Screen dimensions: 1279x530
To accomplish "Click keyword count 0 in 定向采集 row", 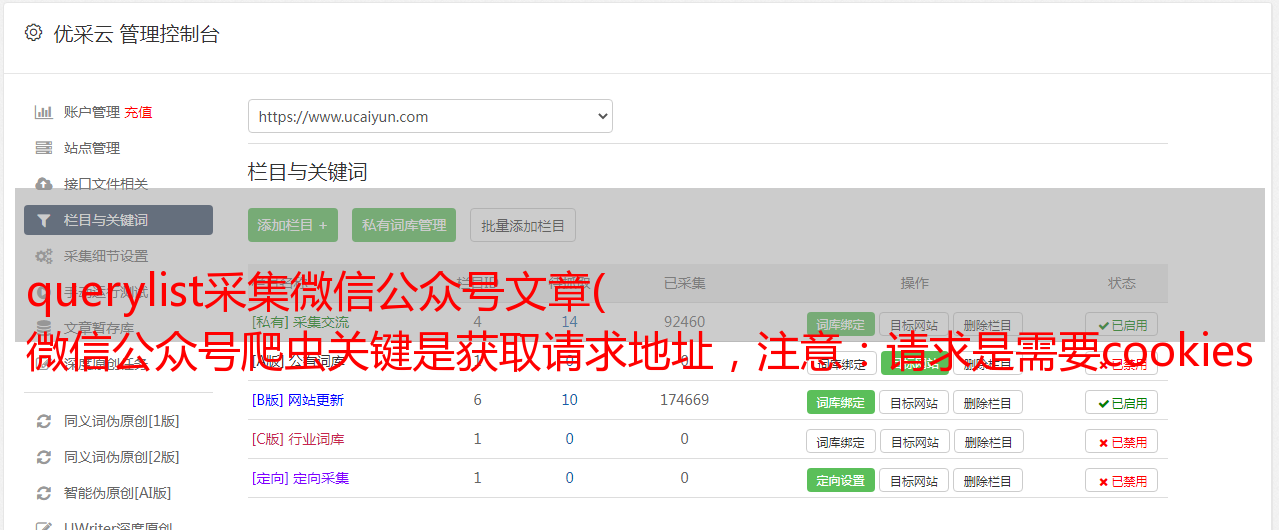I will (569, 478).
